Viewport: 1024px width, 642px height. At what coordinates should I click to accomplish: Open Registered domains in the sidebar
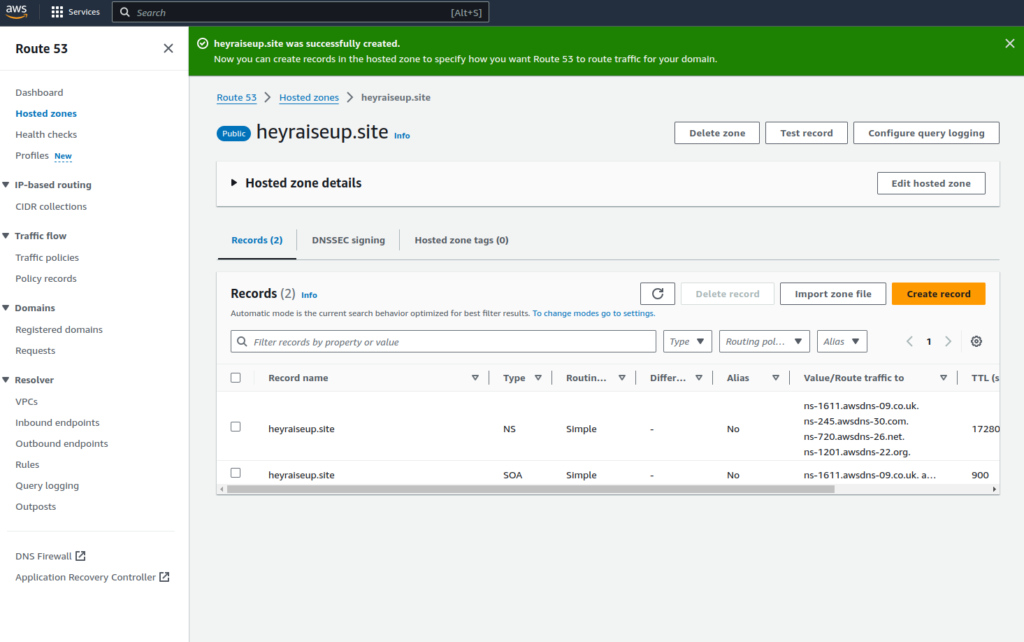pyautogui.click(x=59, y=329)
